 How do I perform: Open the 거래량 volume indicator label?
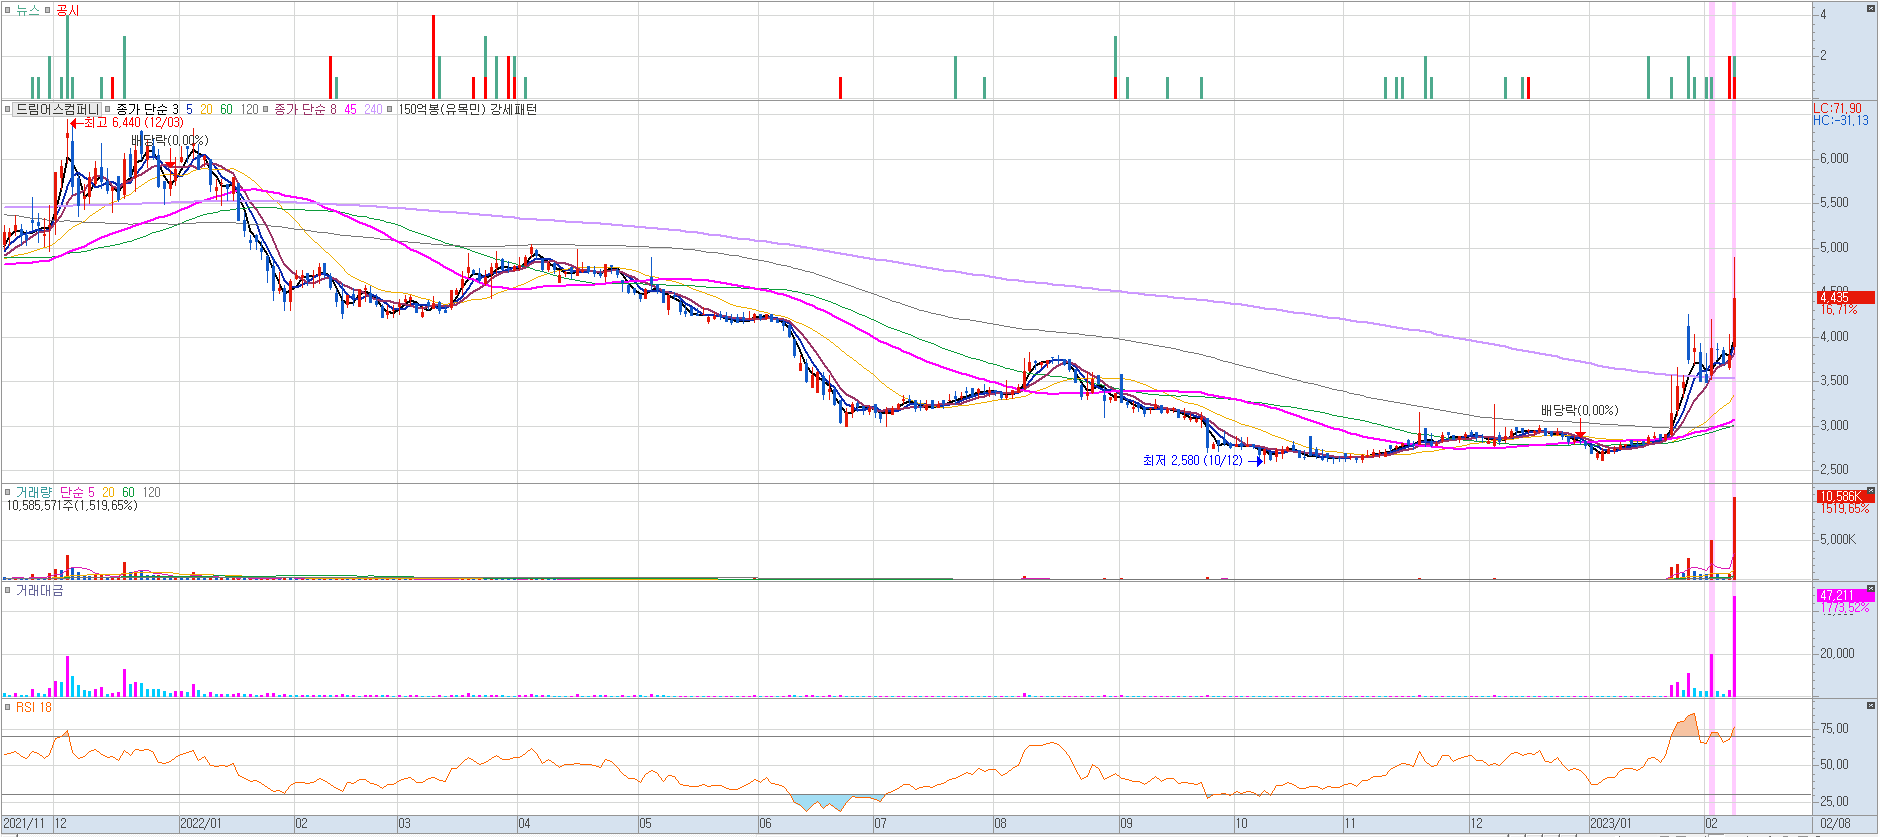(x=33, y=492)
